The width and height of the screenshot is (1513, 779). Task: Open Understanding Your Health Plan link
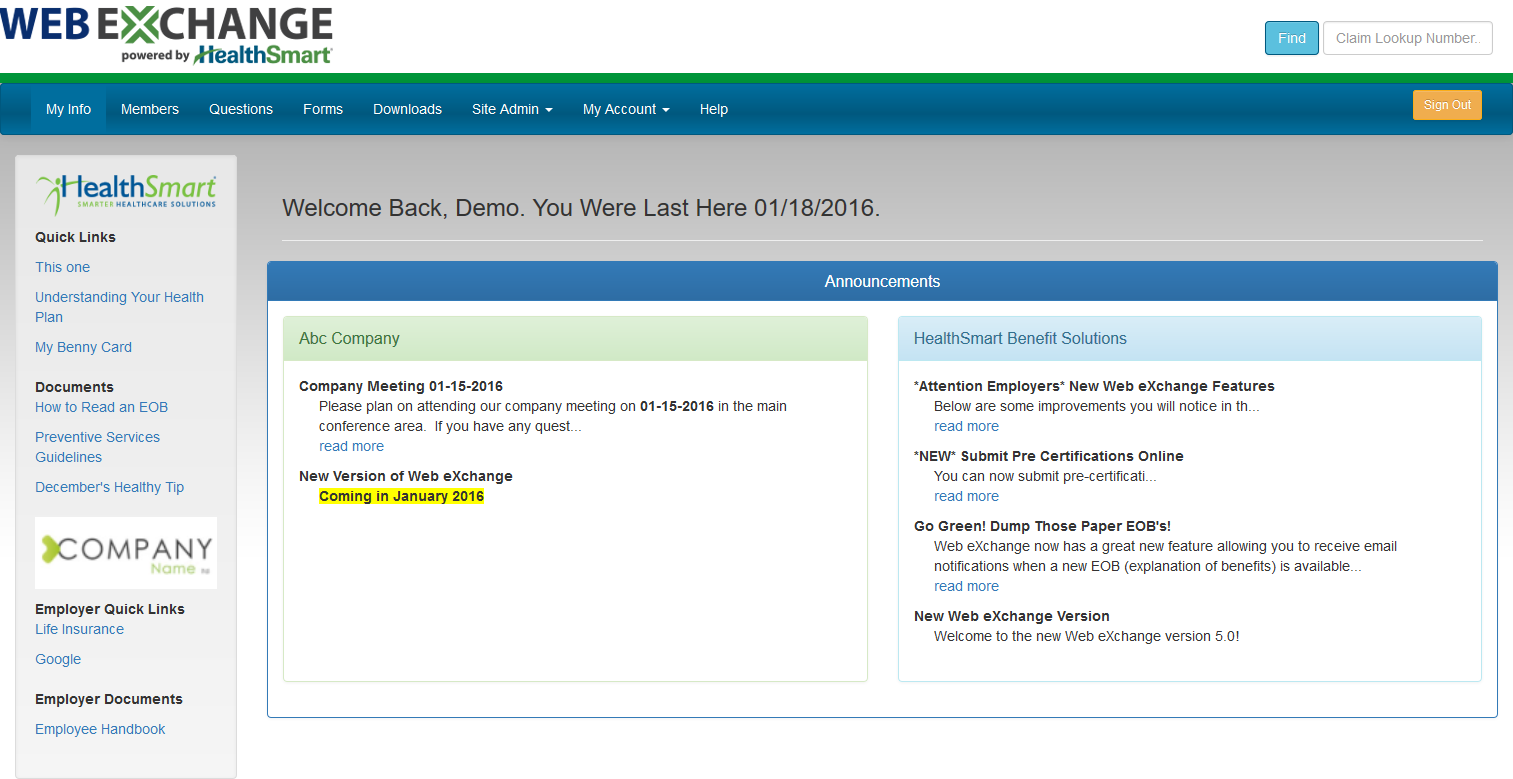click(119, 307)
